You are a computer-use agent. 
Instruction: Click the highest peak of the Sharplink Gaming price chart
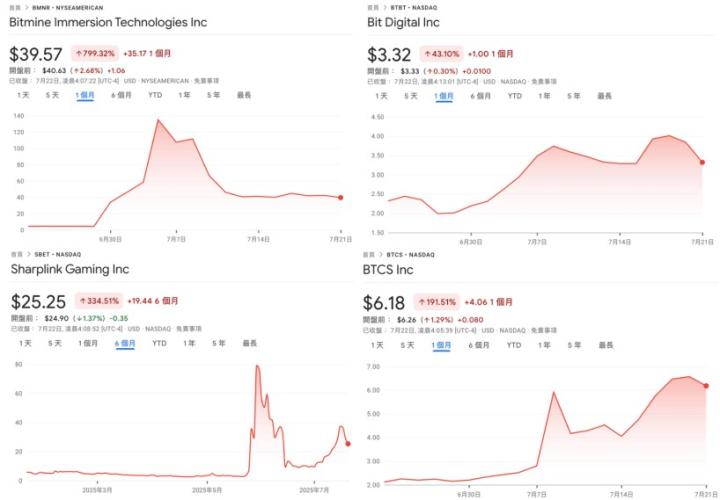[x=257, y=366]
